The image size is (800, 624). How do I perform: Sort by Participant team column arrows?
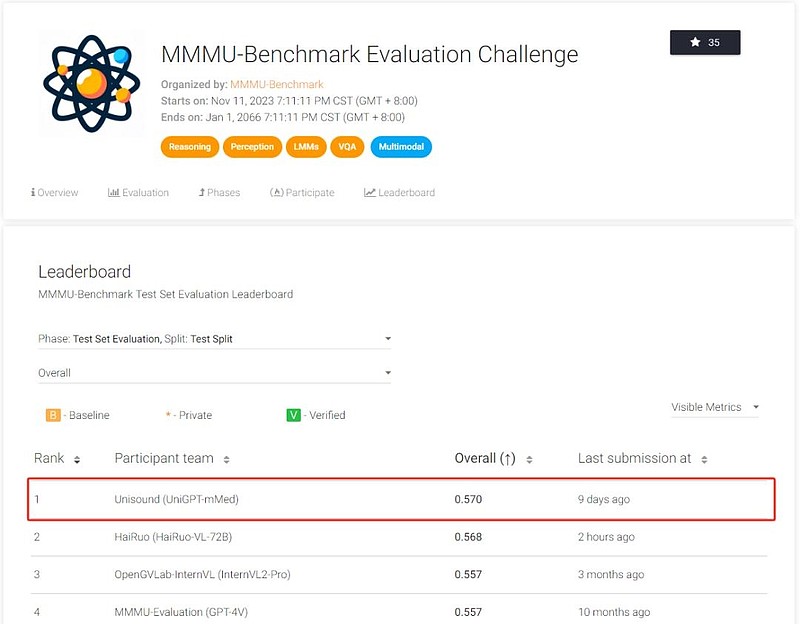(226, 460)
